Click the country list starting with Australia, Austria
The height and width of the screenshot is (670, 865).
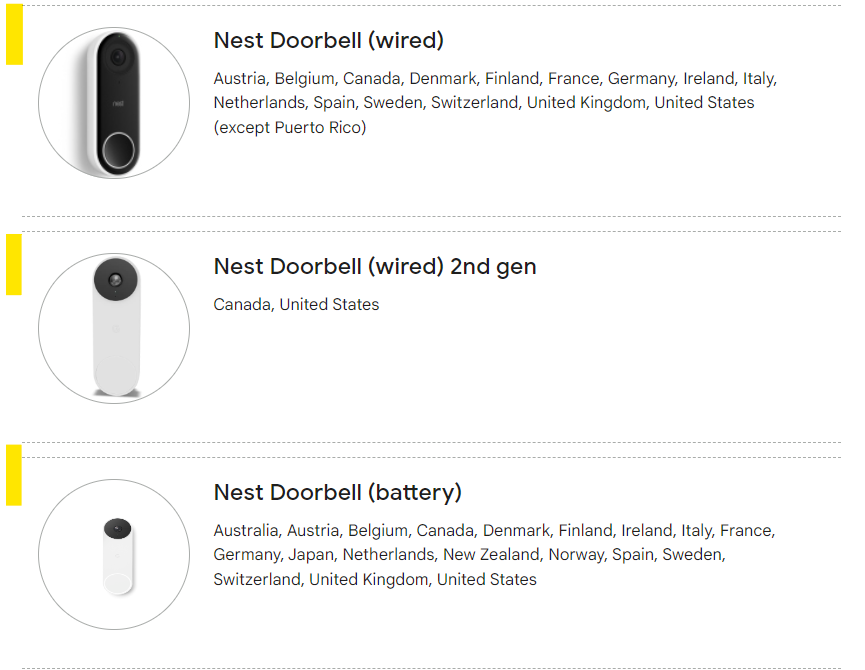[x=494, y=555]
